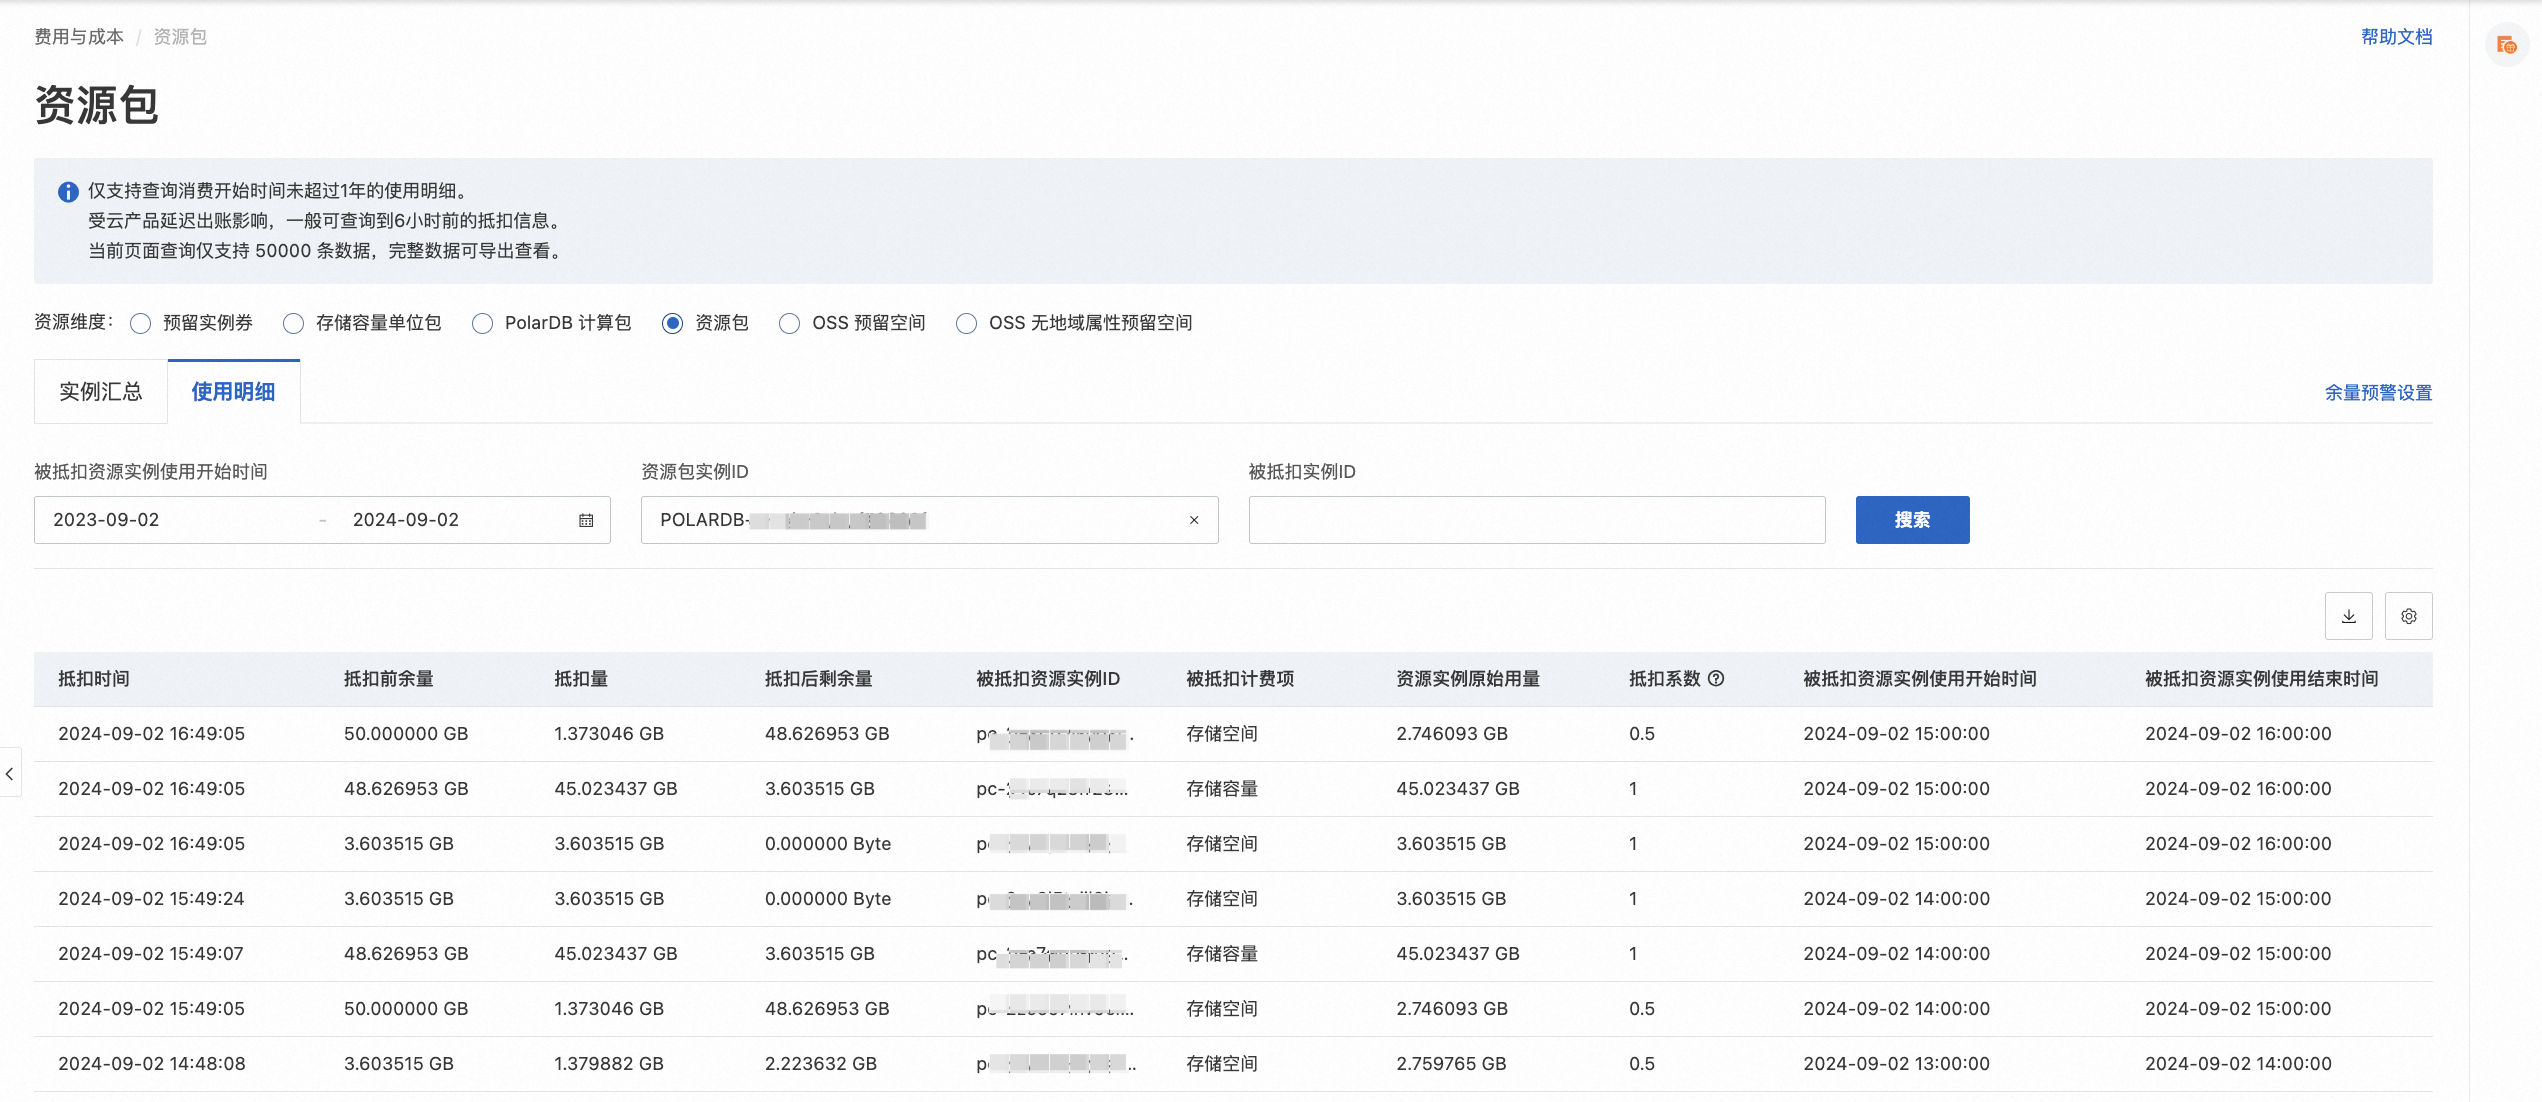The image size is (2542, 1102).
Task: Switch to the 实例汇总 tab
Action: pyautogui.click(x=101, y=391)
